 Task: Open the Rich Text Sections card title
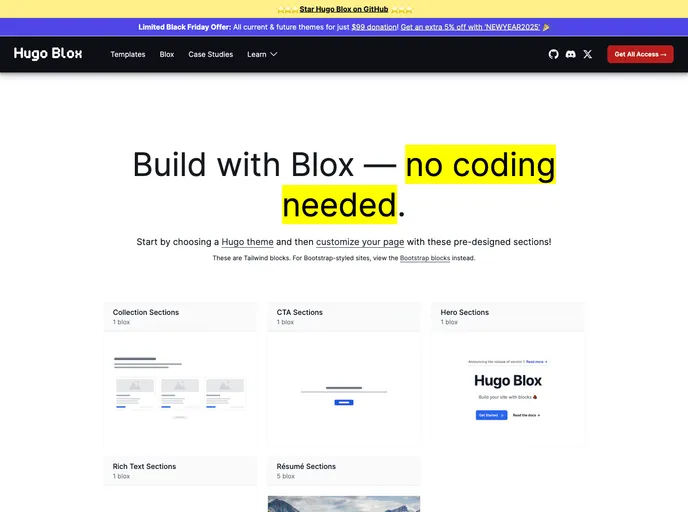144,466
